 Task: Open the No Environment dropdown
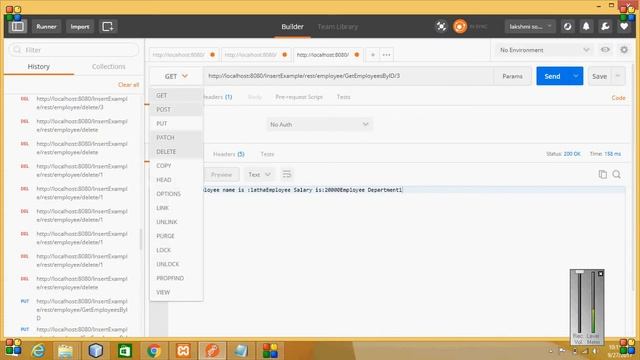click(544, 50)
